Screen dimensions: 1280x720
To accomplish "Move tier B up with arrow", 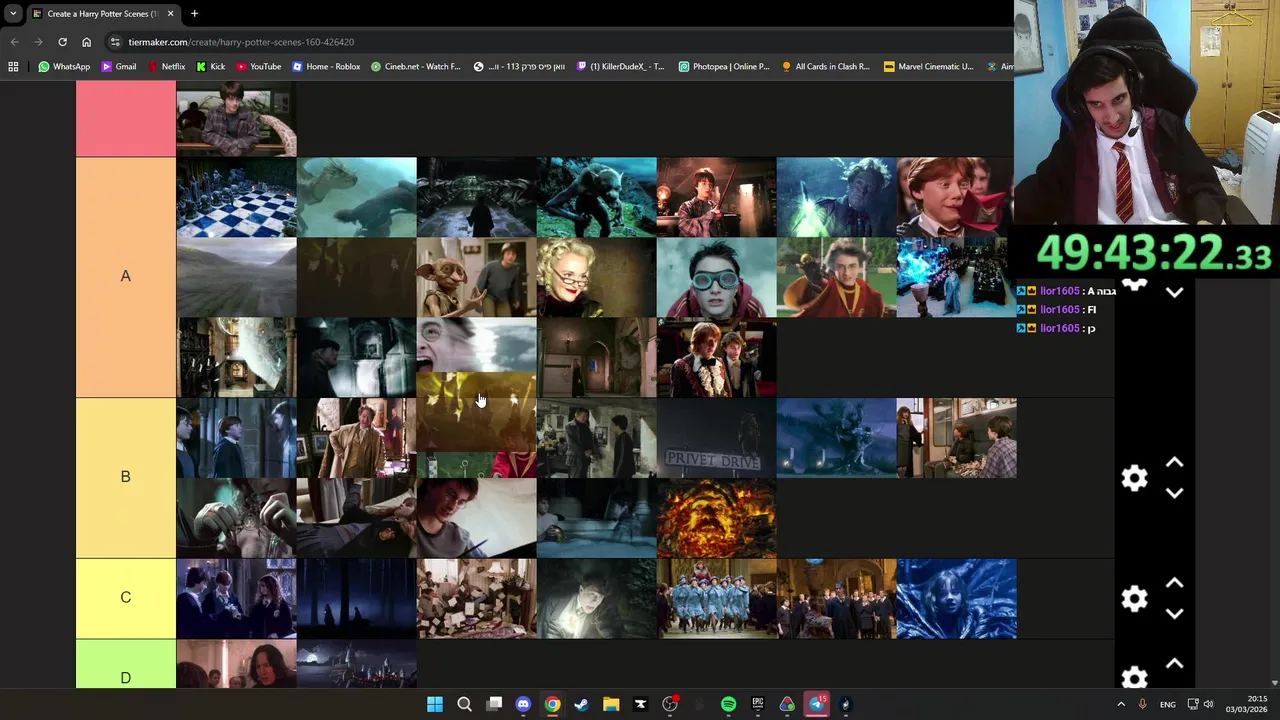I will pos(1175,463).
